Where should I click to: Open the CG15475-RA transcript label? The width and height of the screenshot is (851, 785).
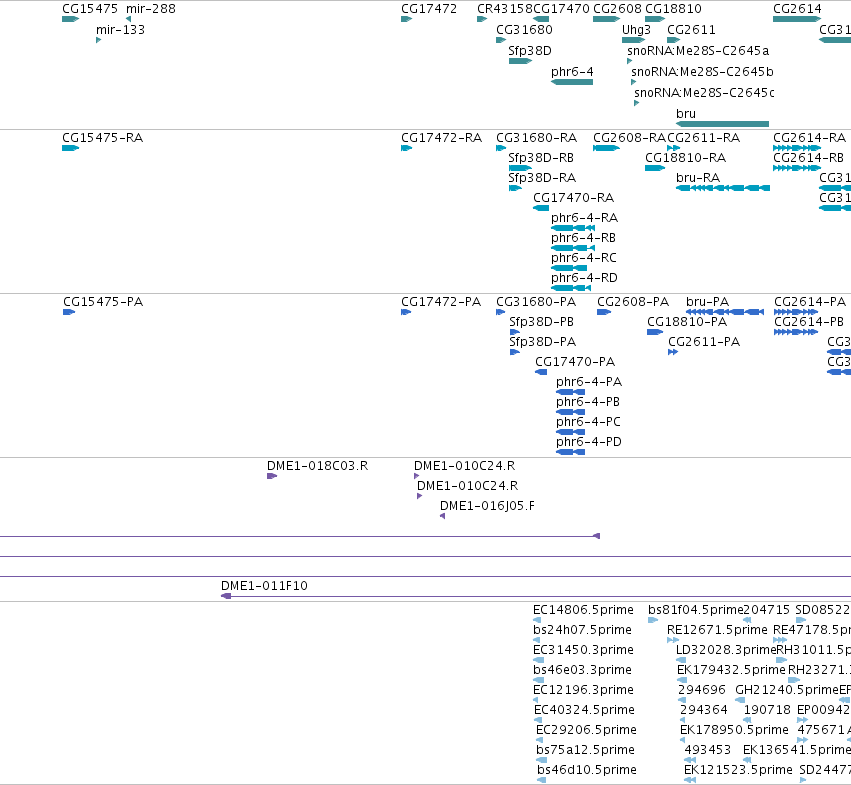coord(103,138)
